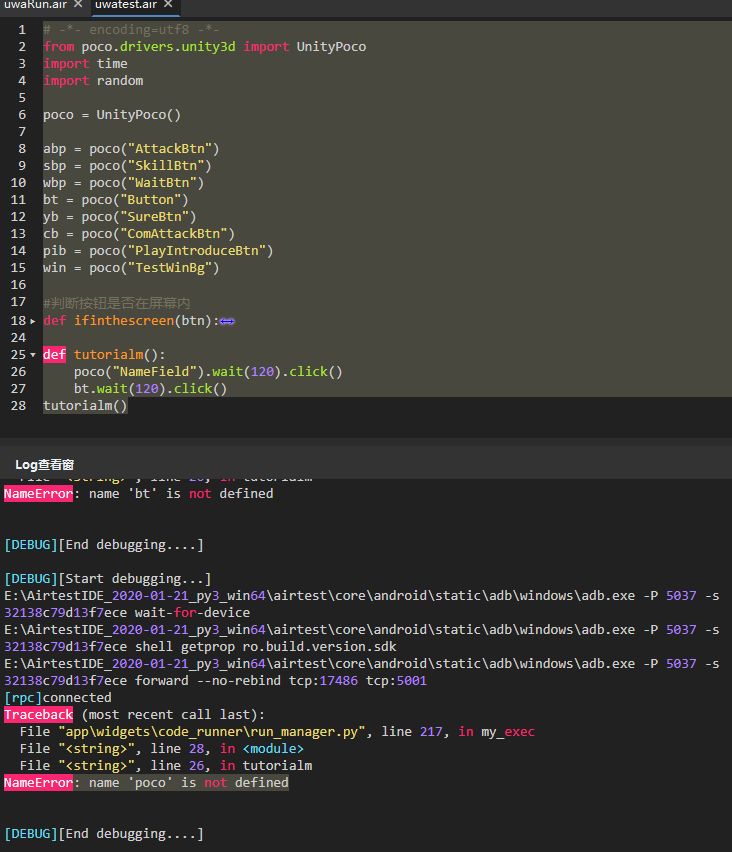Click the 'forward --no-rebind tcp:17486 tcp:5001' log line
Screen dimensions: 732x852
(215, 681)
